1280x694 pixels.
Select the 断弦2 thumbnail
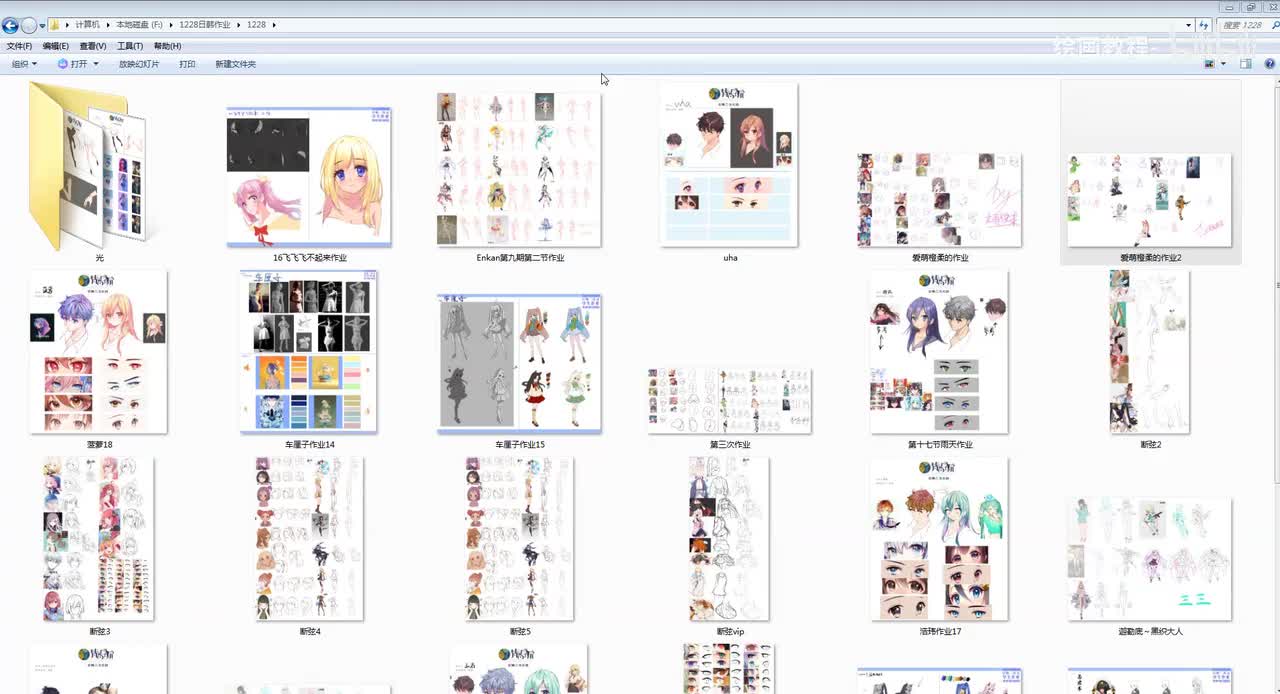click(1150, 352)
